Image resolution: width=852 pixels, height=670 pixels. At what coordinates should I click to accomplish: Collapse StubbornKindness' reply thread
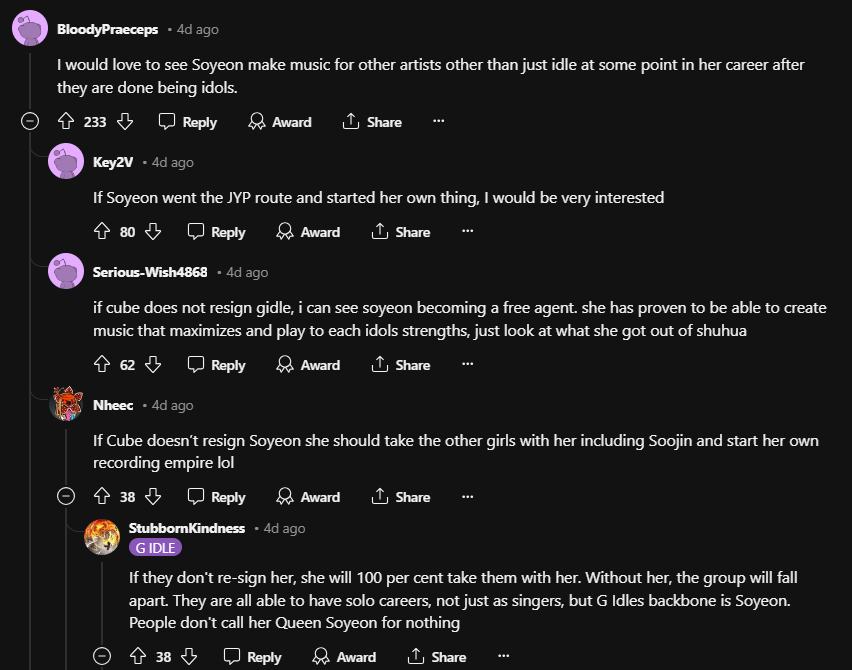(x=102, y=657)
